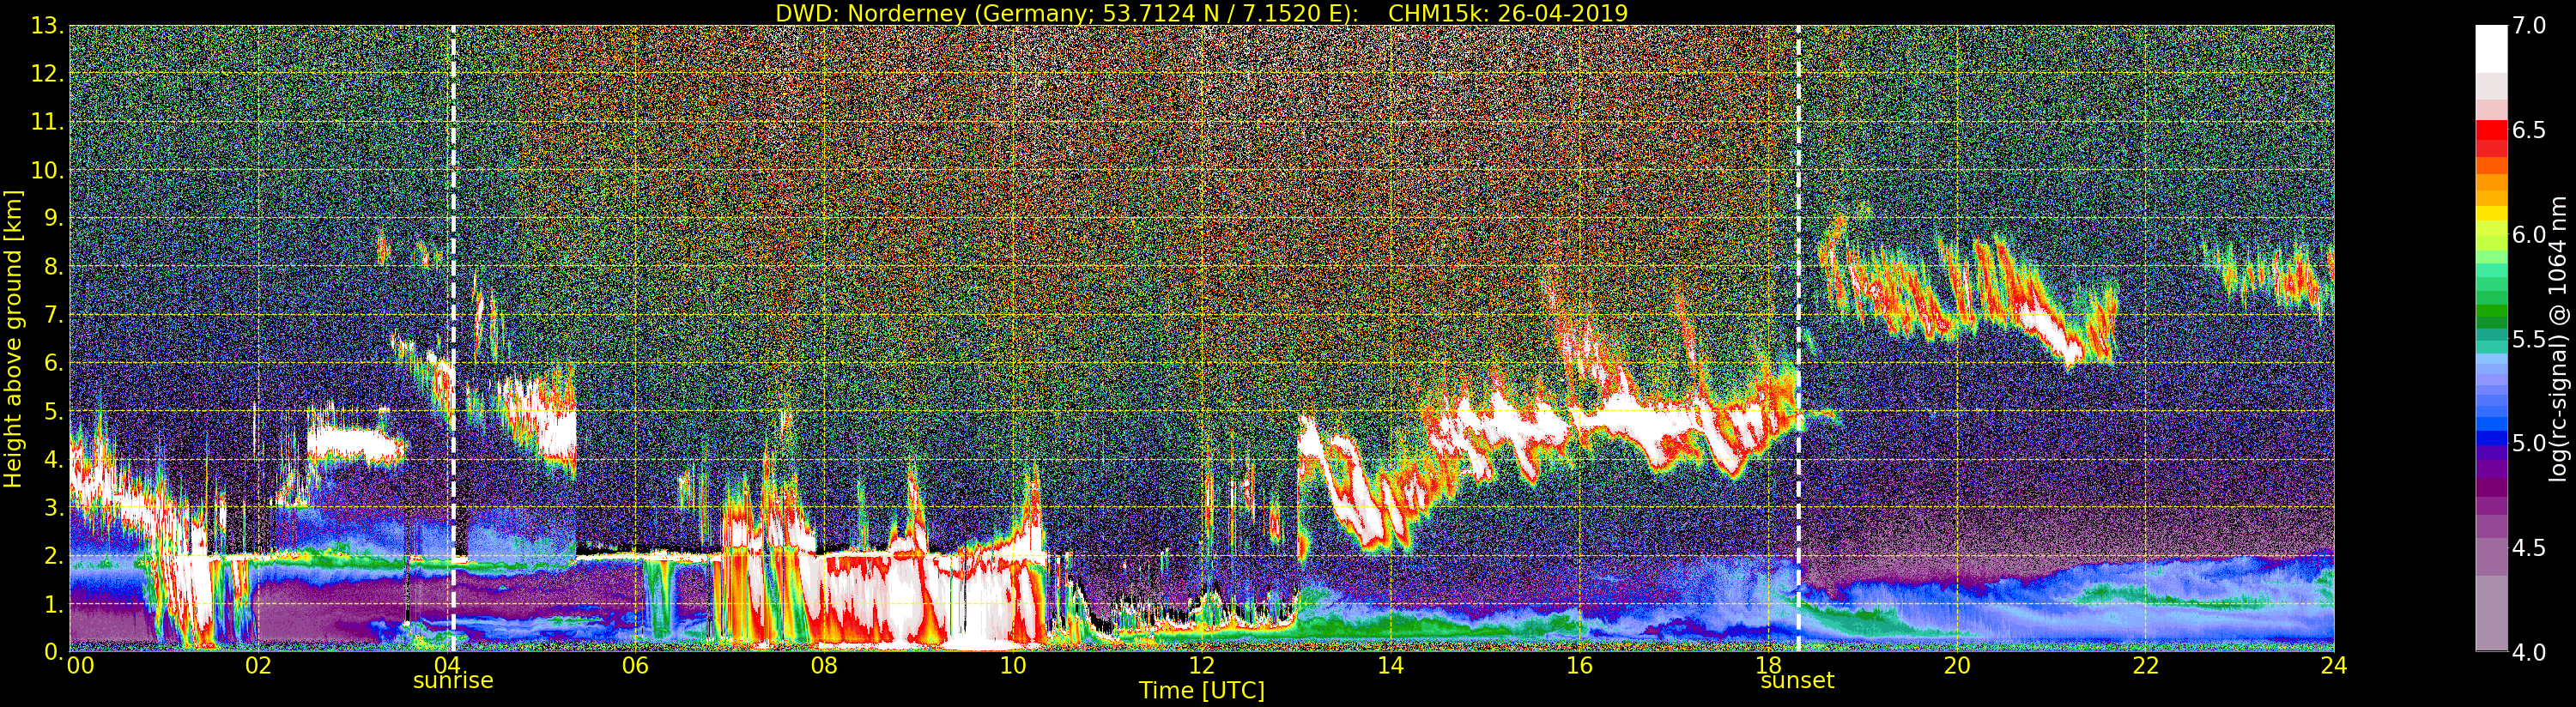Click the '12' time axis tick
This screenshot has height=707, width=2576.
point(1202,666)
